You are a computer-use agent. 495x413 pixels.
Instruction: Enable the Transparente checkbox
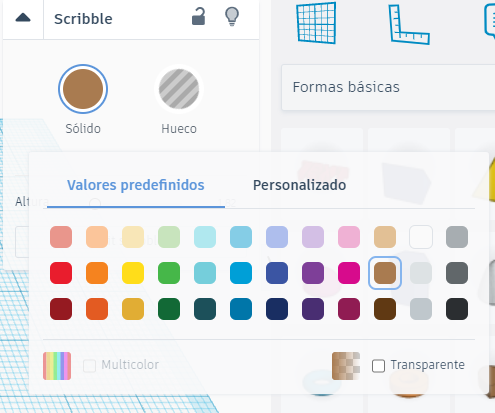(x=378, y=366)
